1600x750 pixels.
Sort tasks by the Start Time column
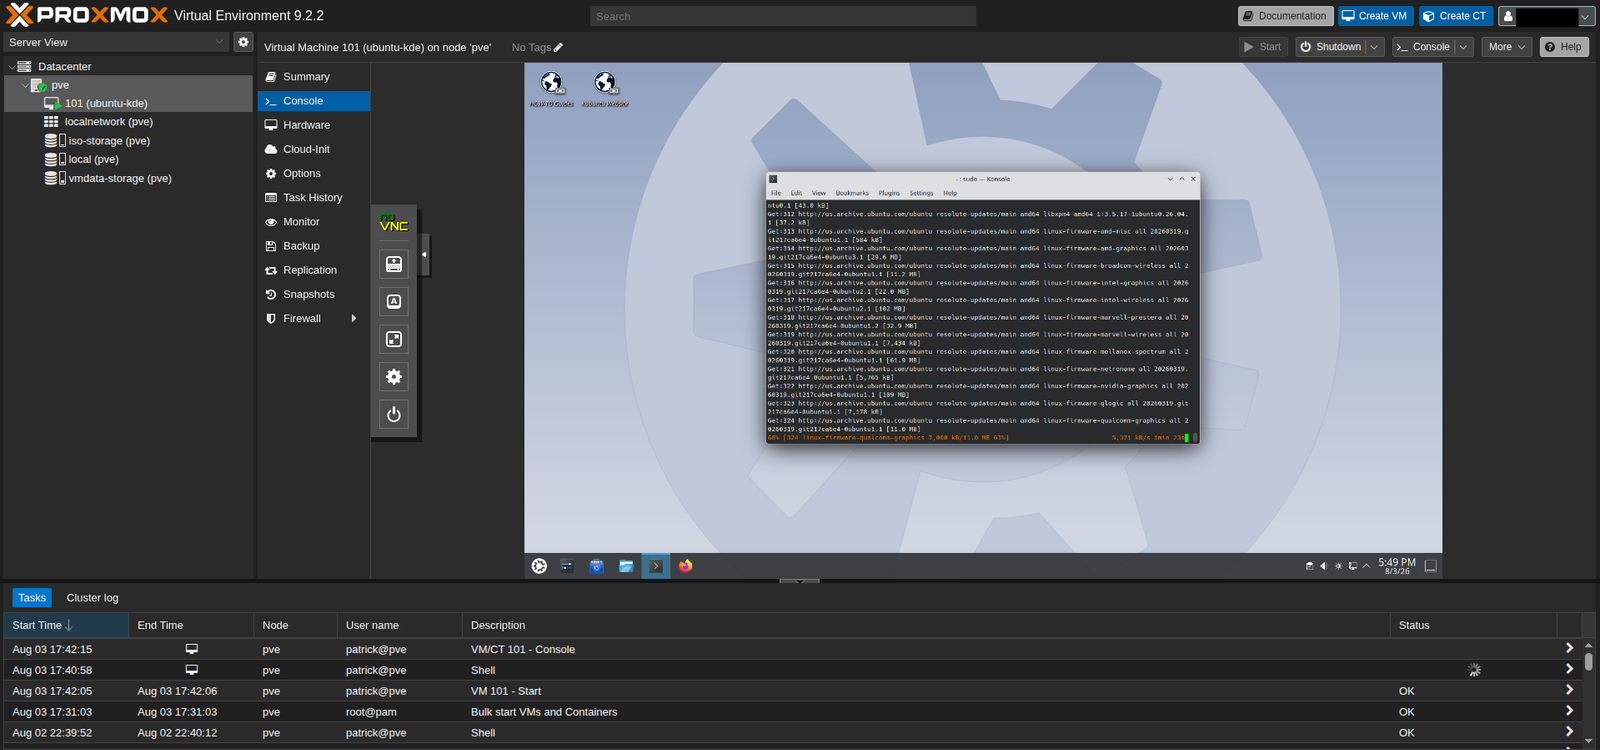pos(66,625)
